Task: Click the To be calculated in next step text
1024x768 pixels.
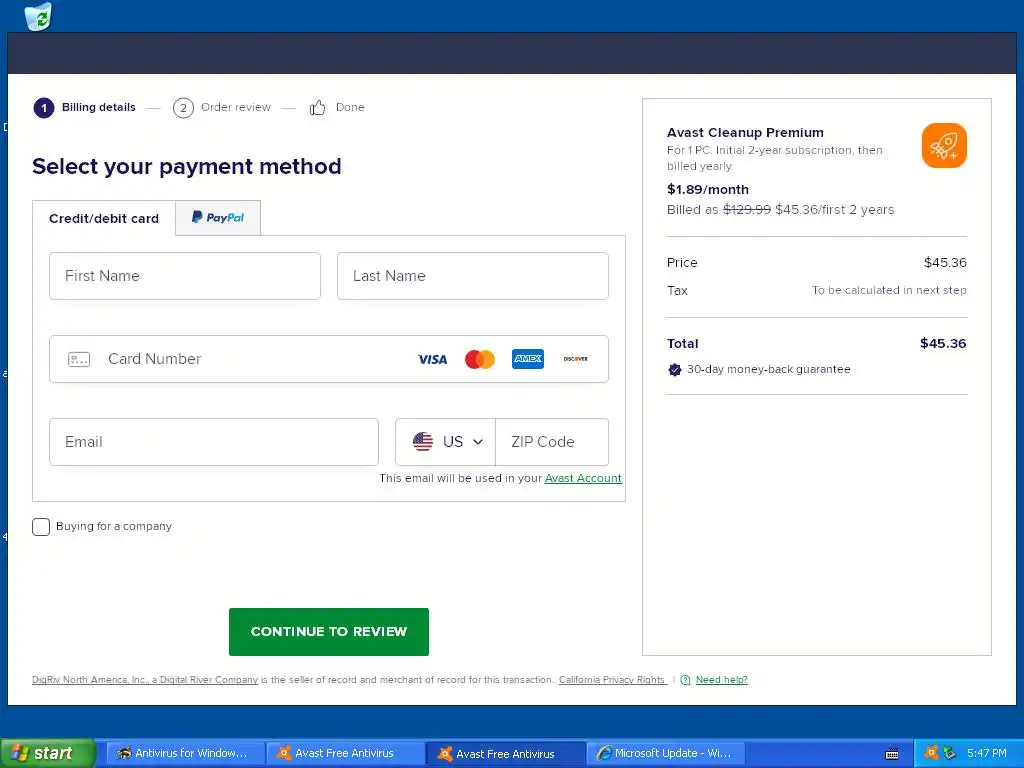Action: tap(889, 290)
